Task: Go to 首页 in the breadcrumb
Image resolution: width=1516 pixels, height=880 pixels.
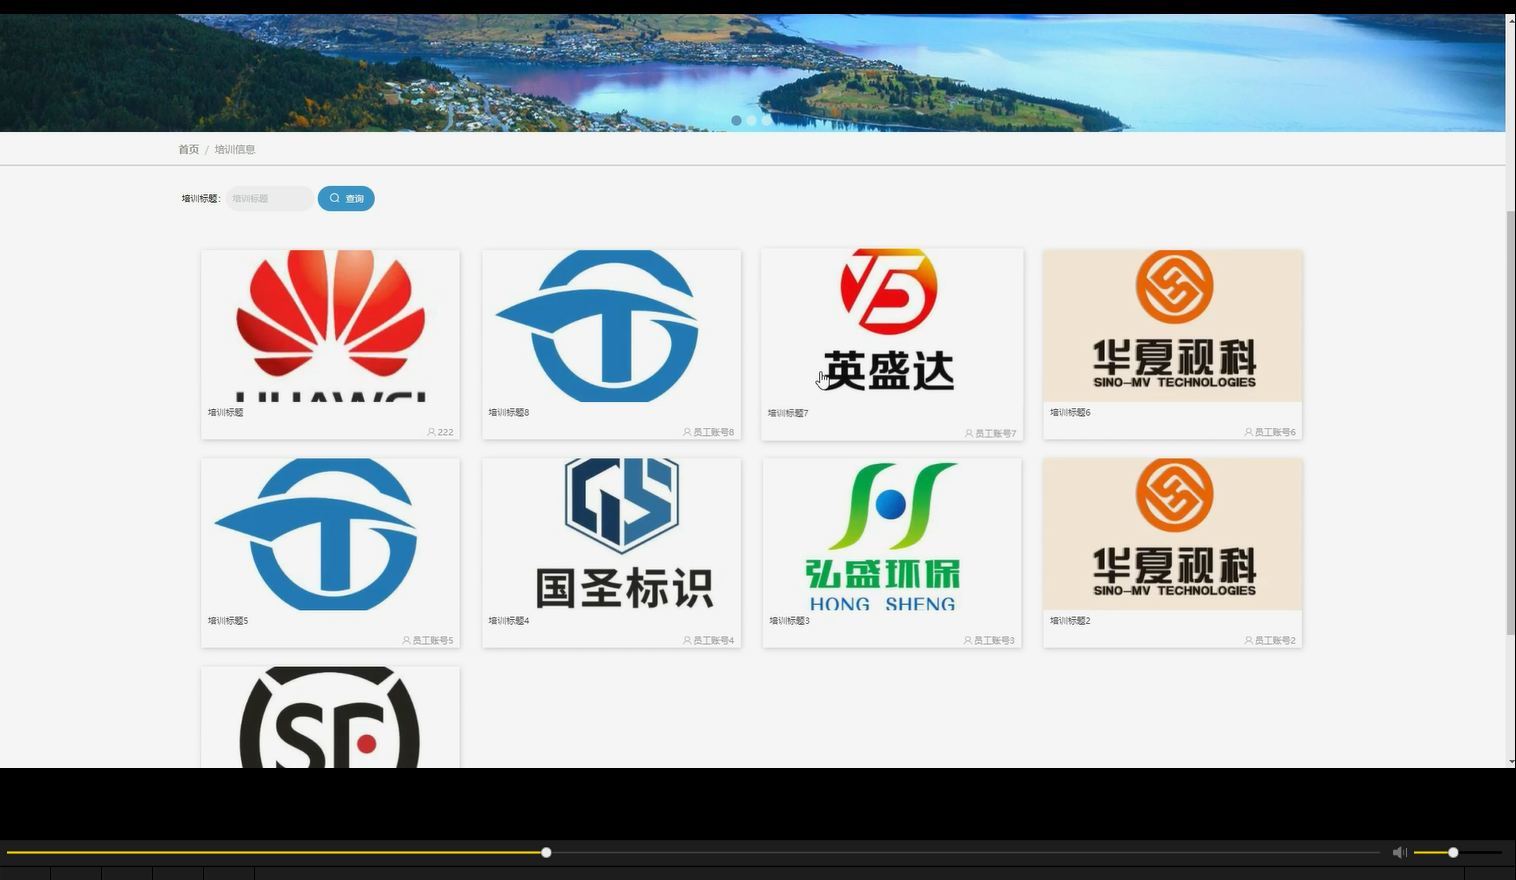Action: [189, 149]
